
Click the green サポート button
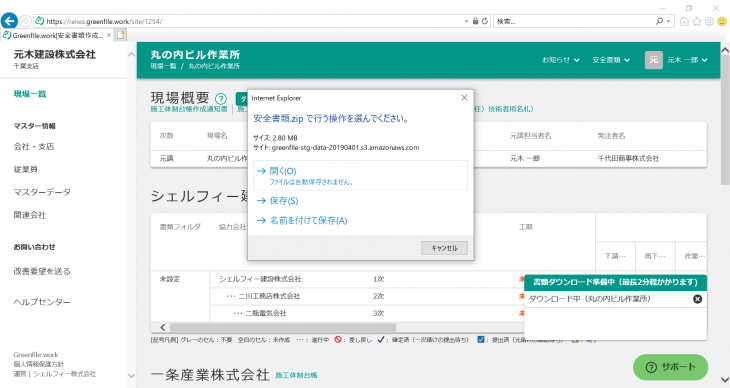point(670,367)
